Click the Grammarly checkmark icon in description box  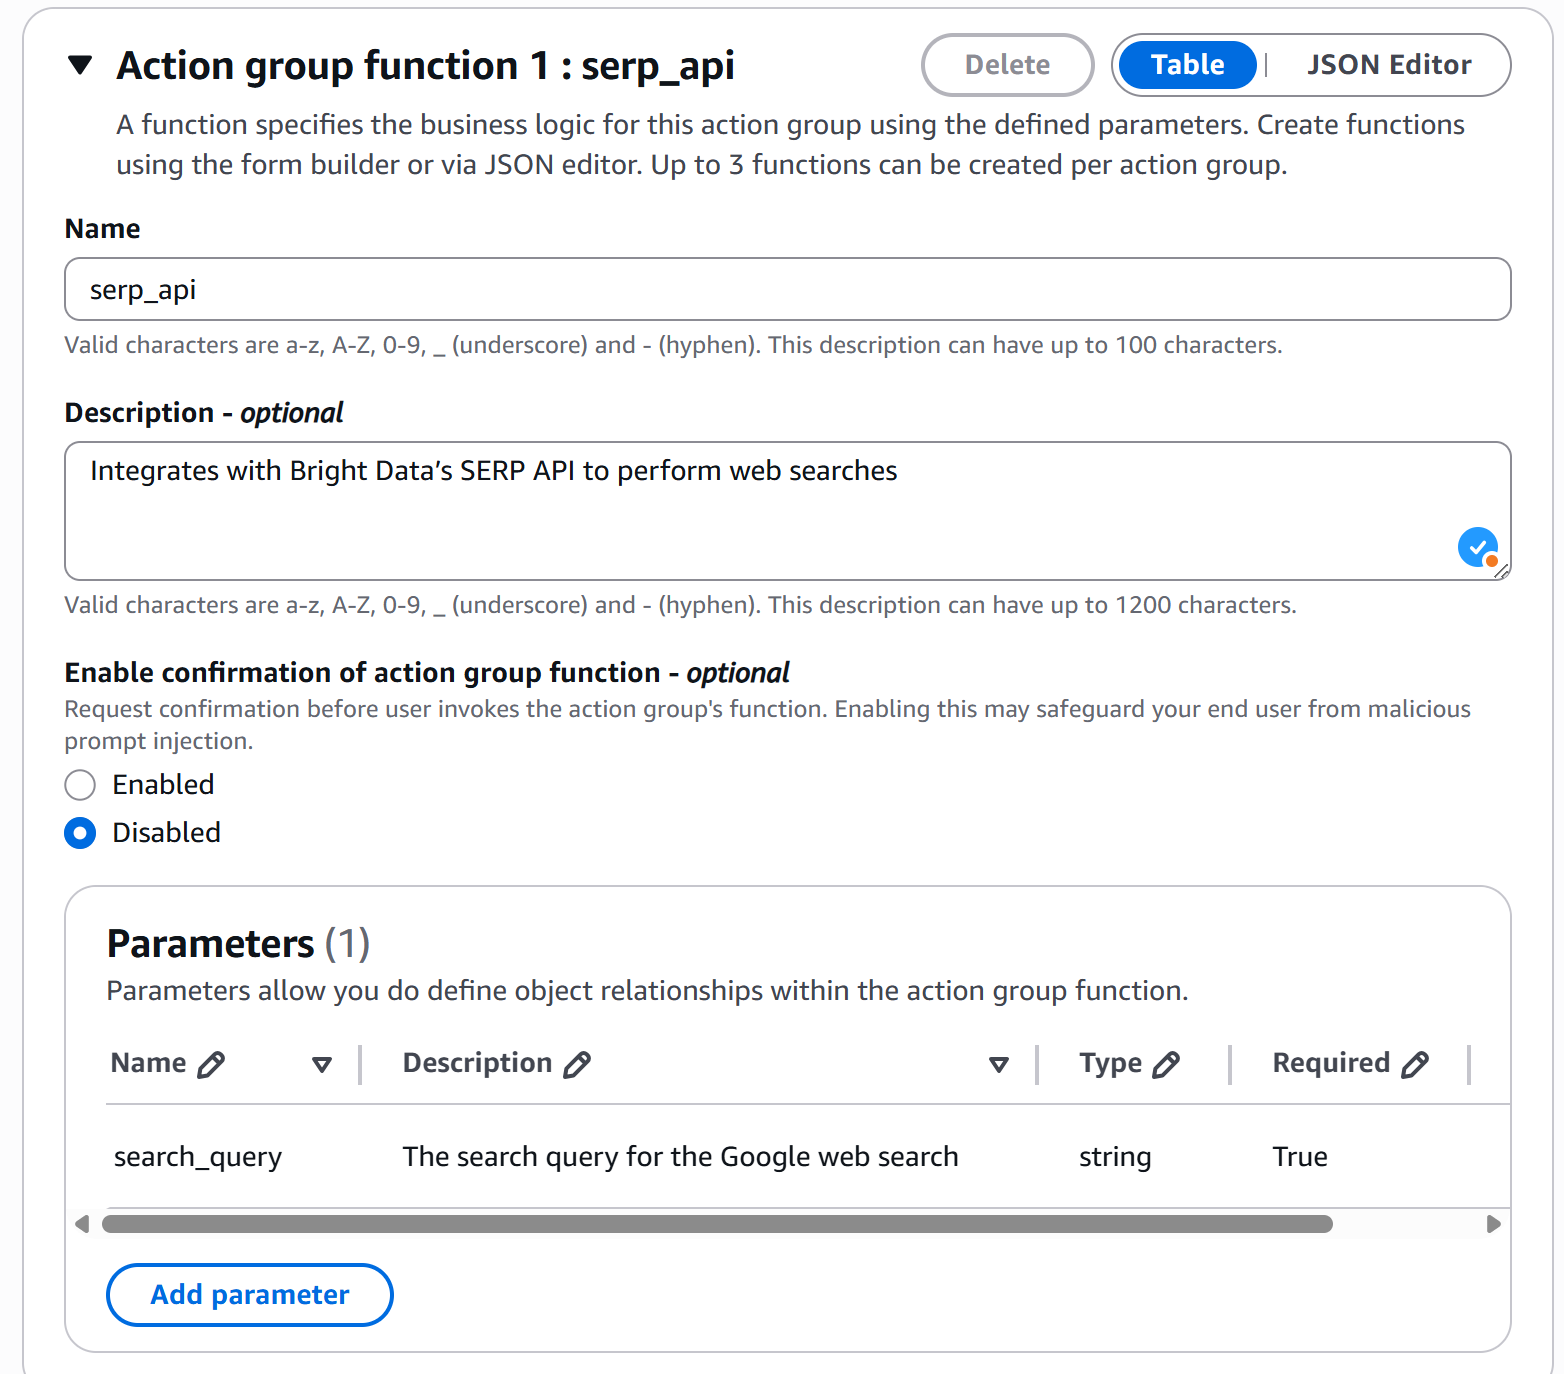tap(1478, 548)
